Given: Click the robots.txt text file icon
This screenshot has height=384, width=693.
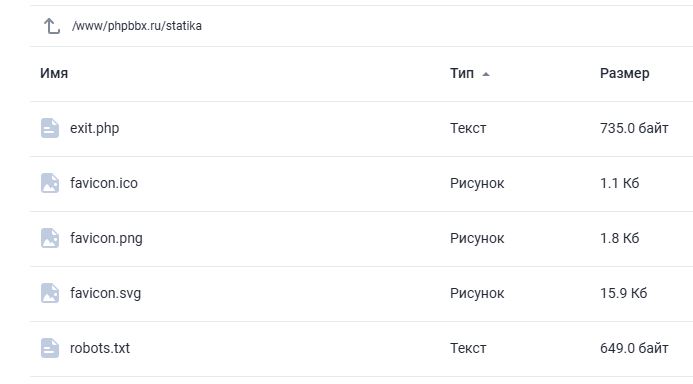Looking at the screenshot, I should pos(50,348).
